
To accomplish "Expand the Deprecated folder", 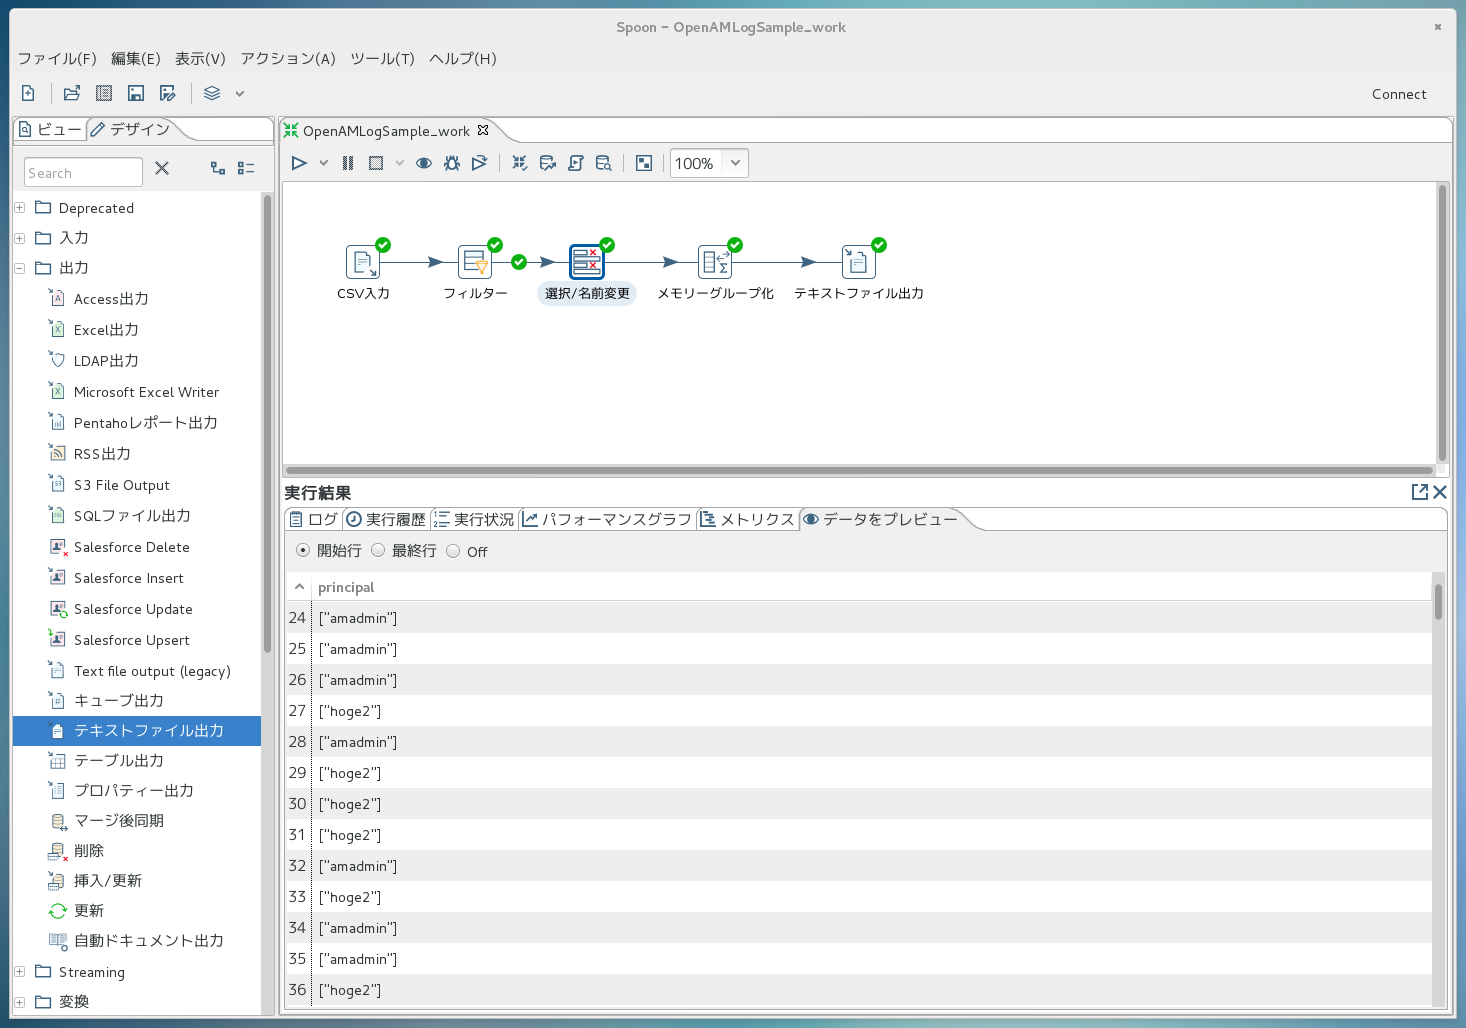I will pyautogui.click(x=19, y=208).
